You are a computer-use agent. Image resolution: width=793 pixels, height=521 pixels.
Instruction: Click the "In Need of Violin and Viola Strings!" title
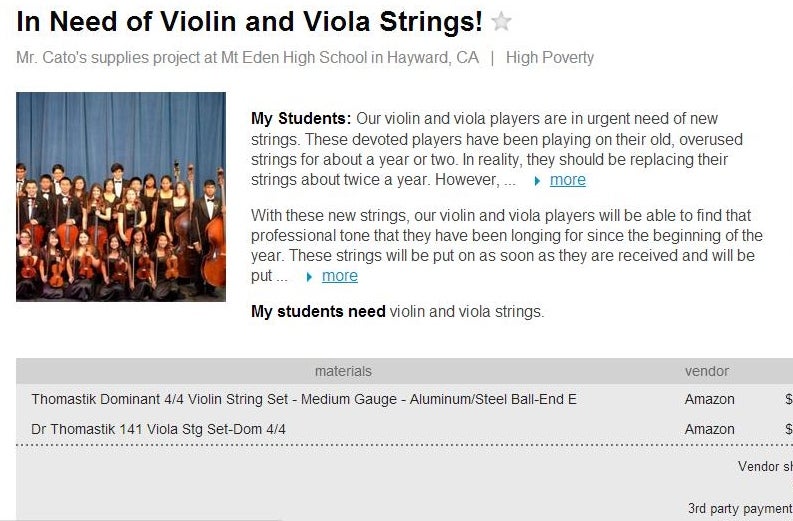click(x=250, y=21)
